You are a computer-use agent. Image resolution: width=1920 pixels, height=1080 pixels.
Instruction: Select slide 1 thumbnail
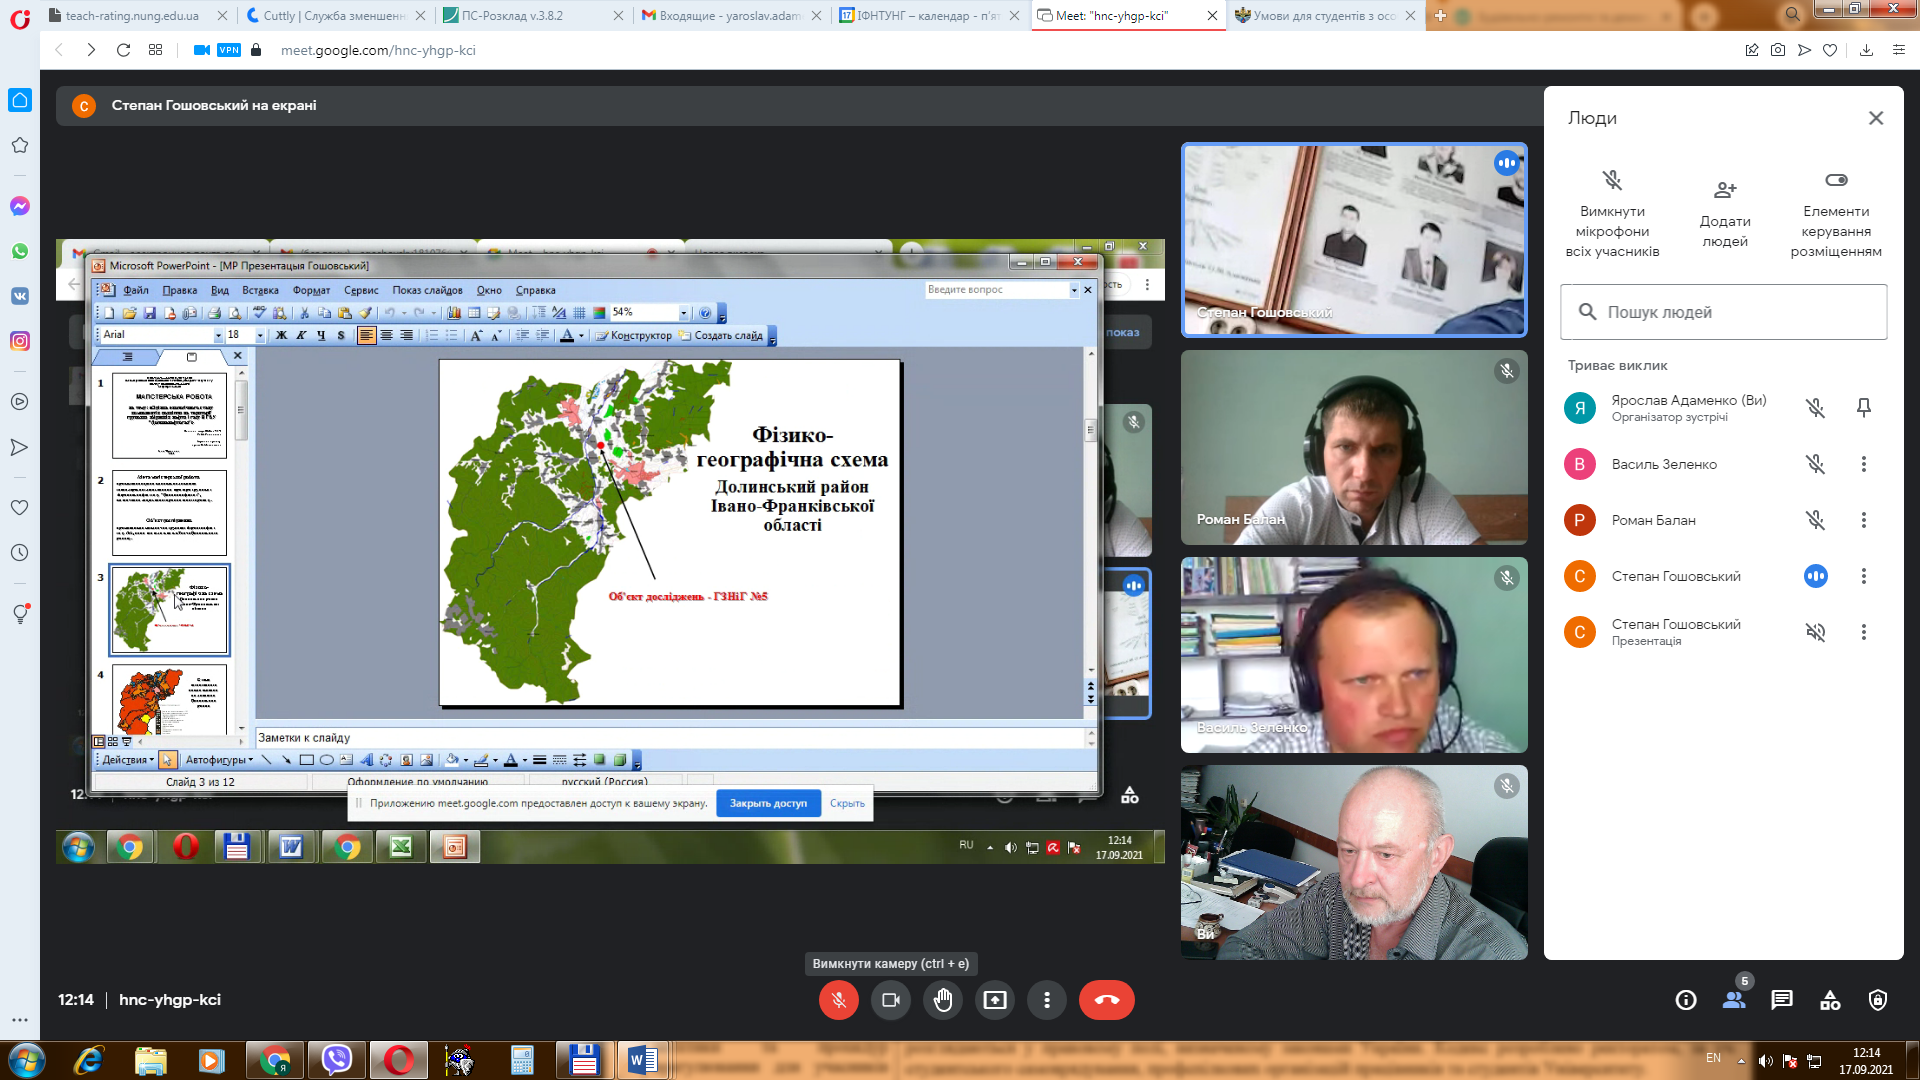pyautogui.click(x=169, y=415)
